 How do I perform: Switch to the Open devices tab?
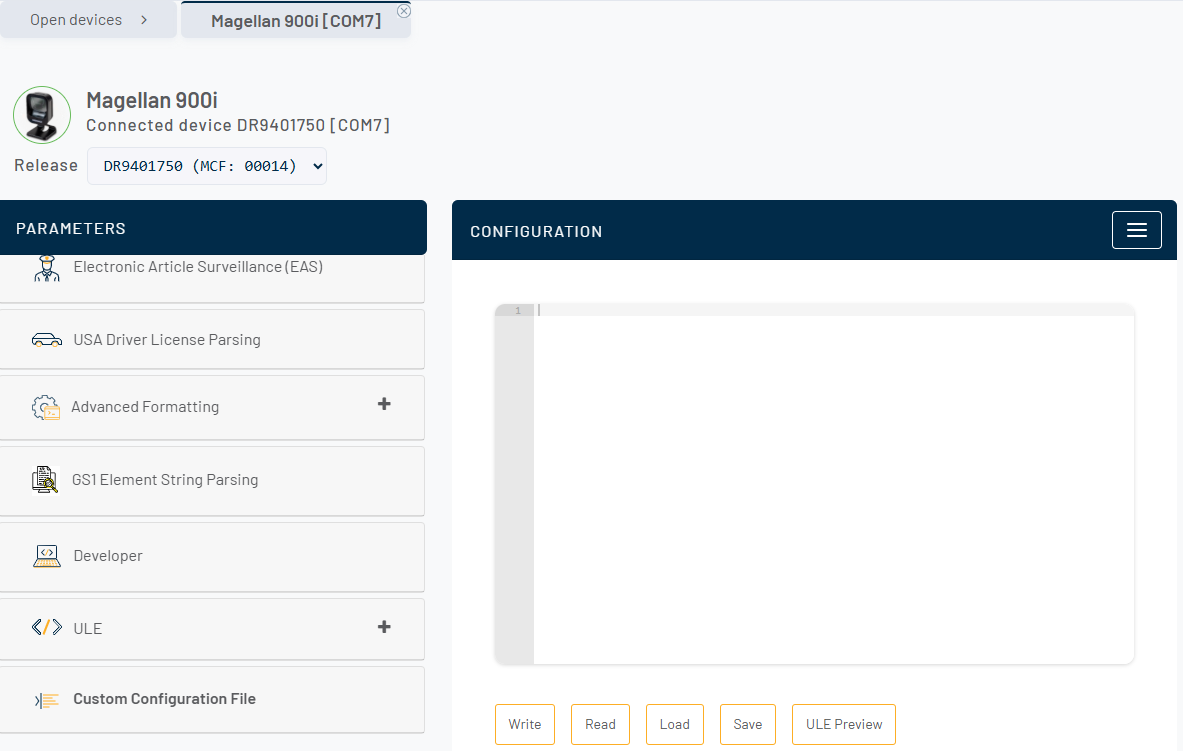(88, 20)
